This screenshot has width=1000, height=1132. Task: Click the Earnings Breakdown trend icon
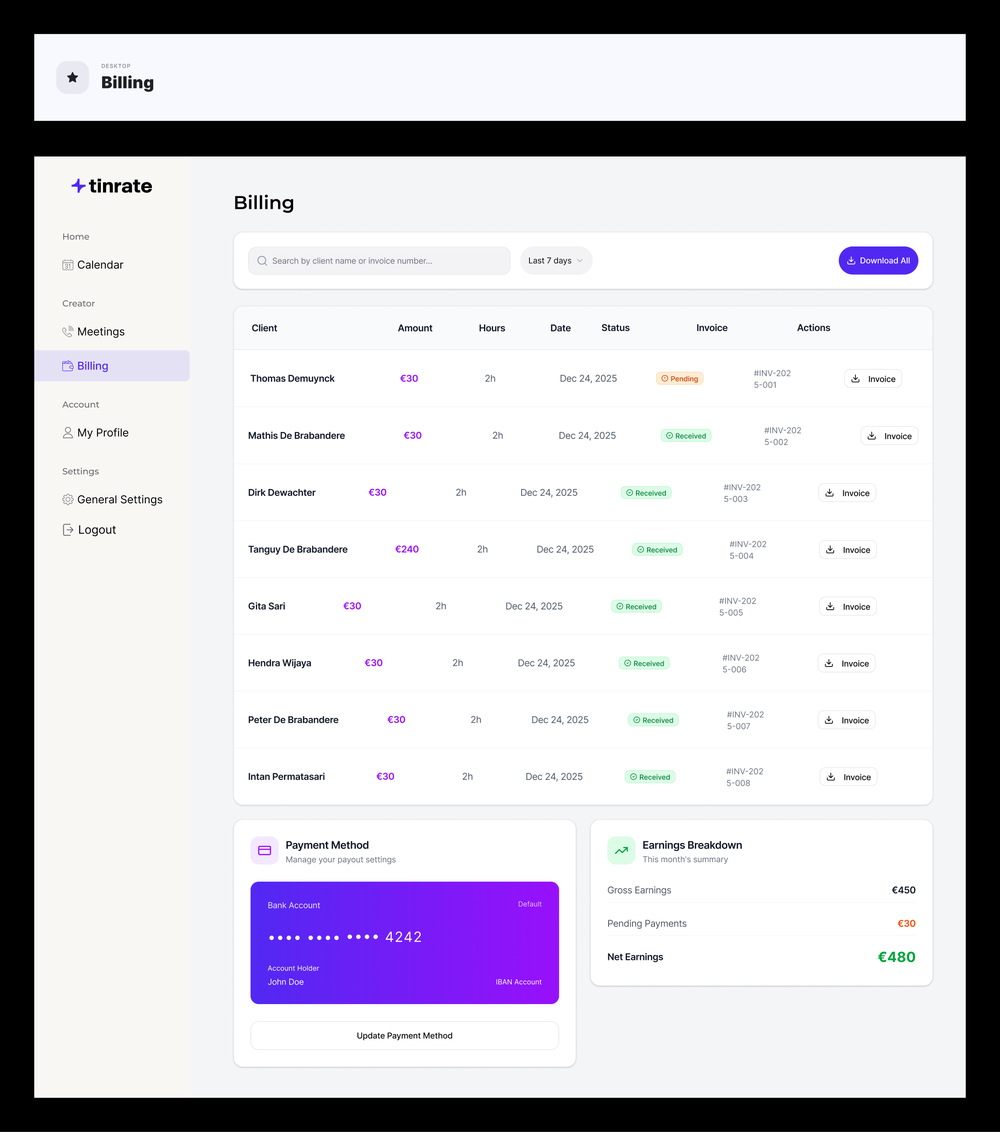coord(621,850)
